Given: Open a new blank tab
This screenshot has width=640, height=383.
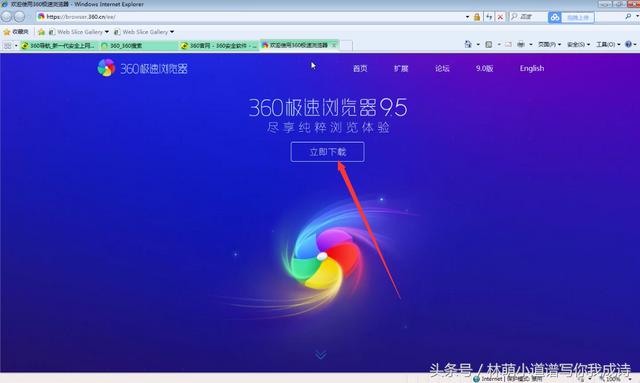Looking at the screenshot, I should click(346, 45).
